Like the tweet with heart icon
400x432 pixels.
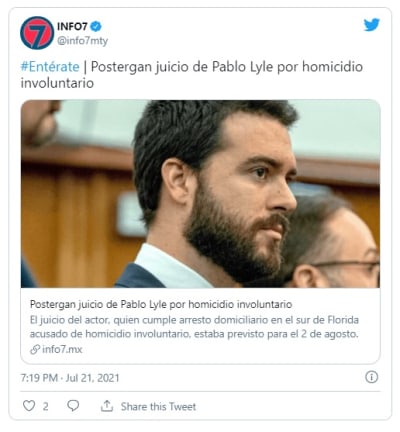[29, 406]
